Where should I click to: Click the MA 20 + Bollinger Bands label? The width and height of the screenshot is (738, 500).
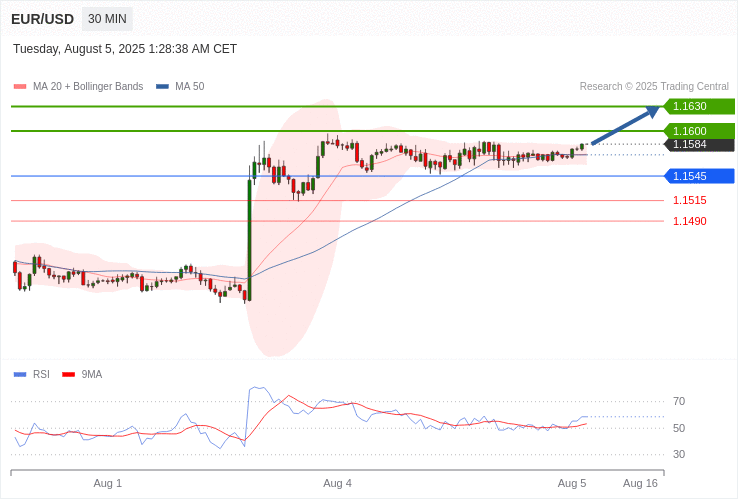click(x=88, y=87)
